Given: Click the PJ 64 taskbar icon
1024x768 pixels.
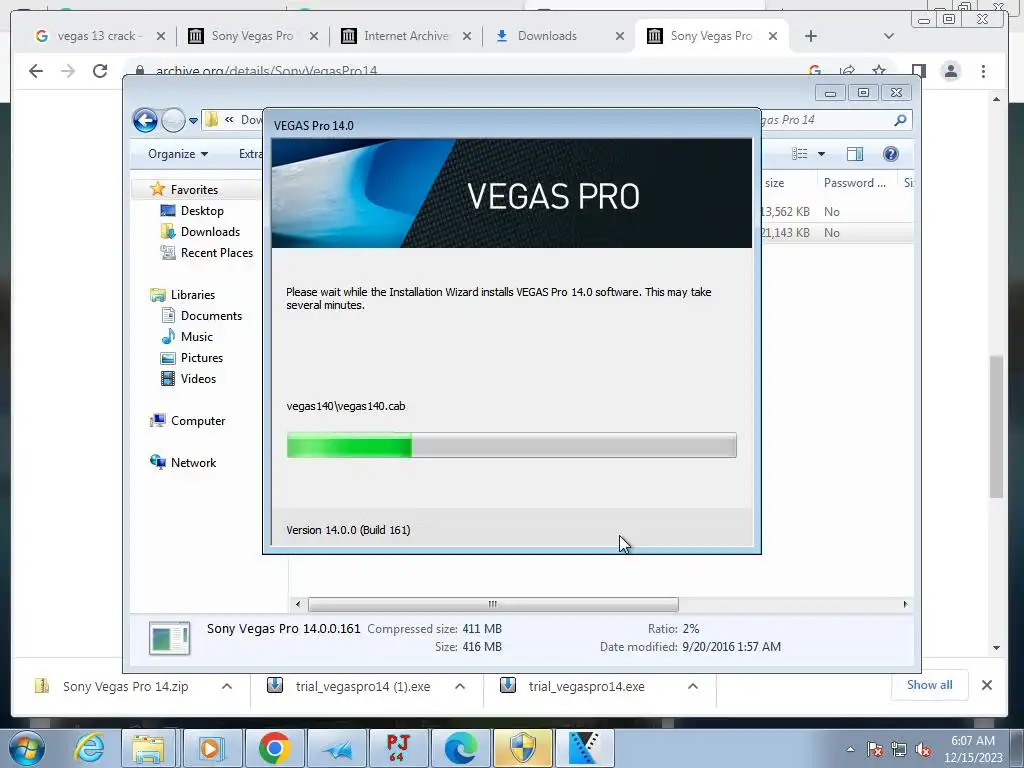Looking at the screenshot, I should (398, 748).
